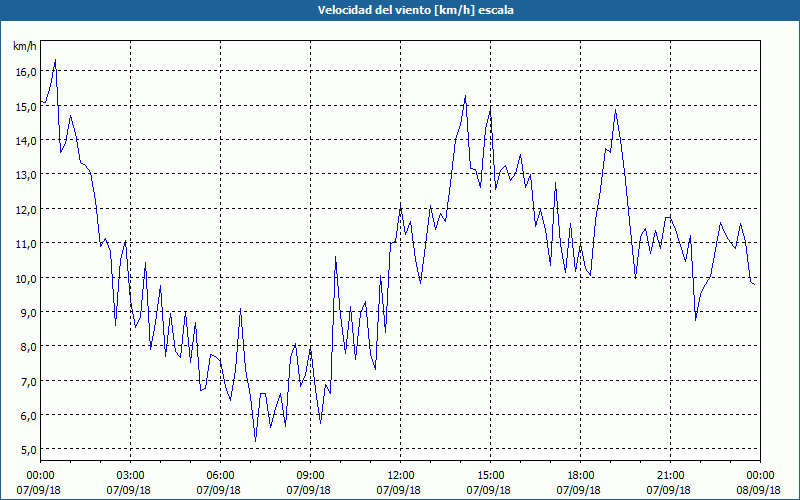Click the 11,0 y-axis value
The width and height of the screenshot is (800, 500).
(x=26, y=244)
